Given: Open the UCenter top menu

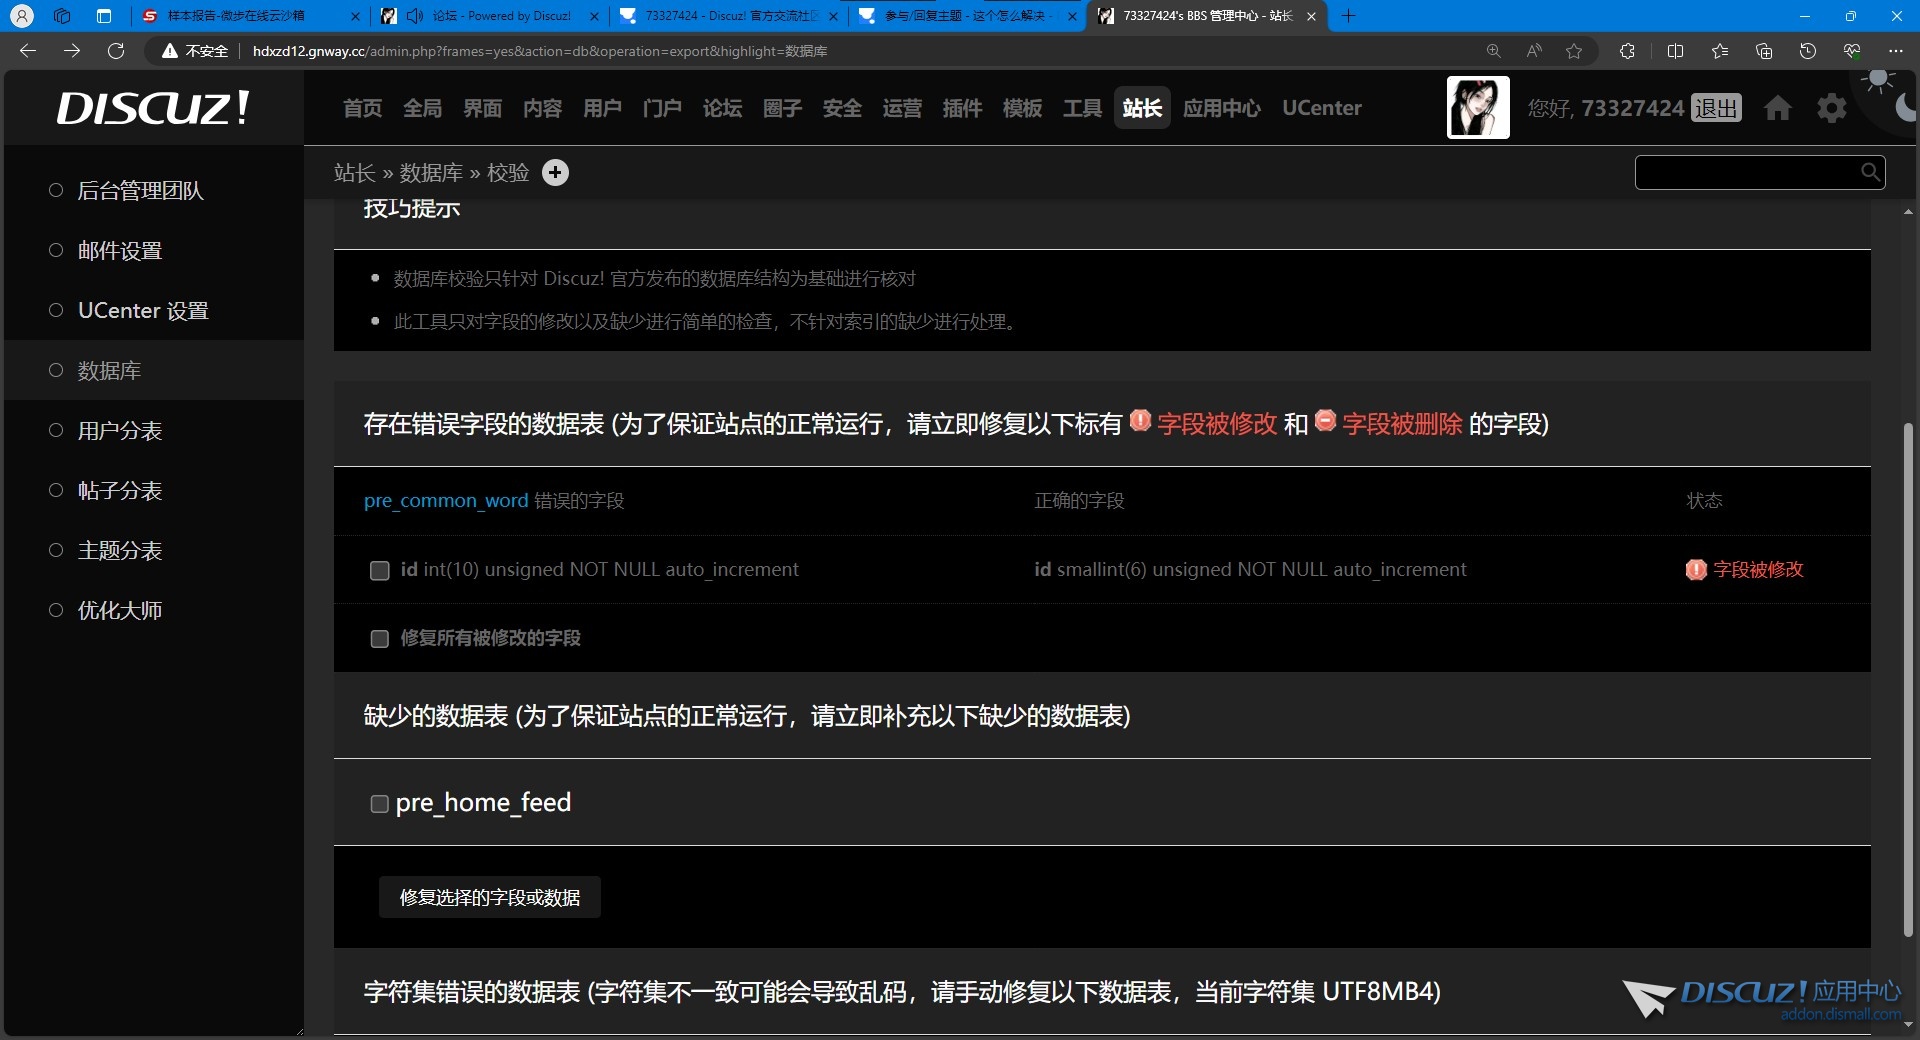Looking at the screenshot, I should point(1322,108).
